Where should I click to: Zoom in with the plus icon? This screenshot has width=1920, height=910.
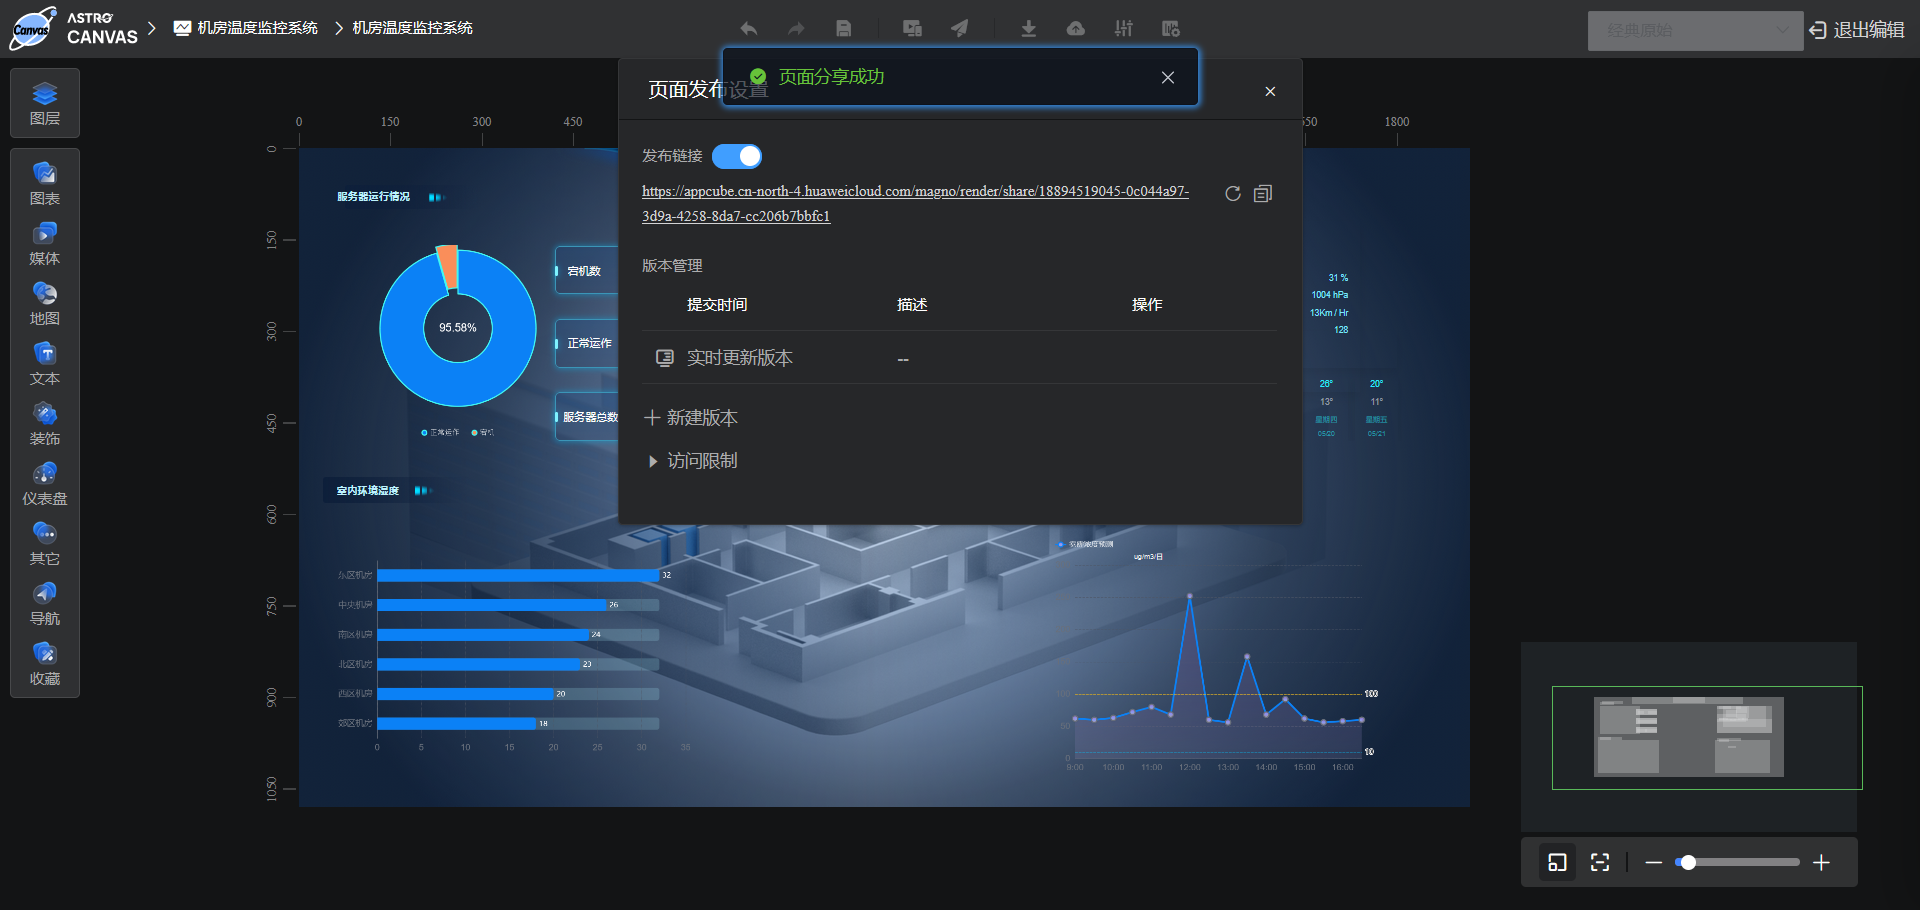tap(1822, 862)
